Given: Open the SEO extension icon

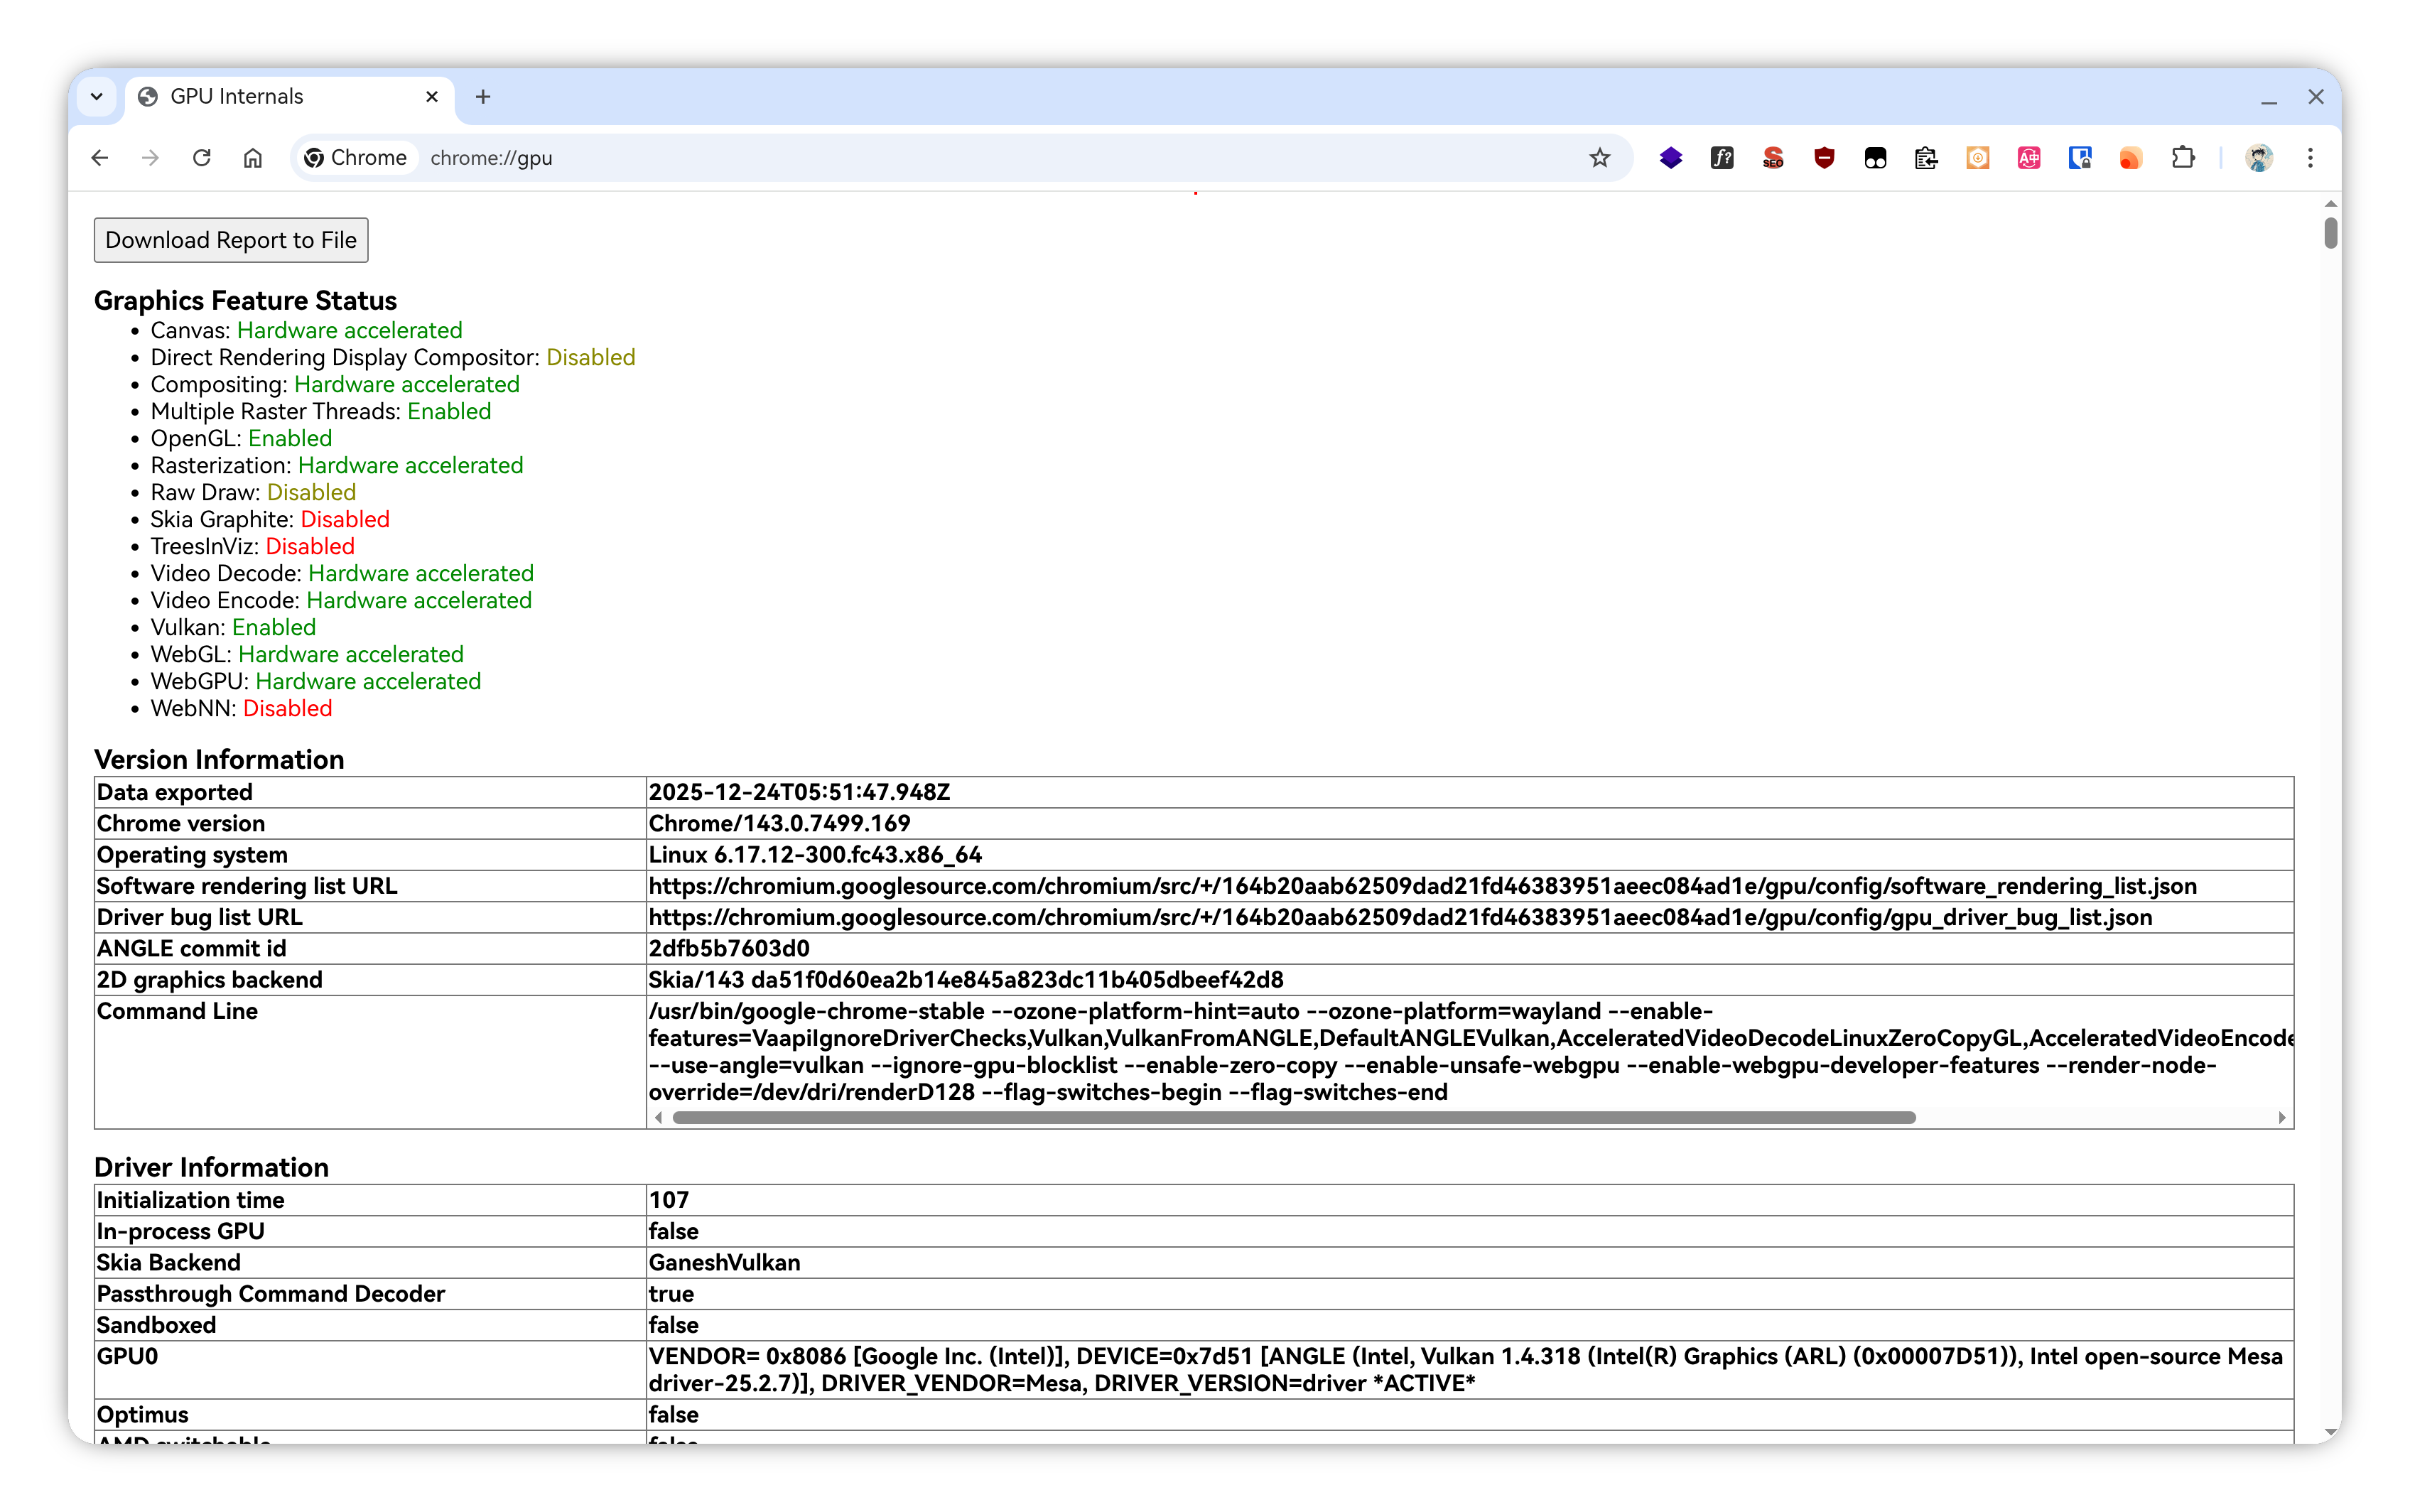Looking at the screenshot, I should 1773,158.
